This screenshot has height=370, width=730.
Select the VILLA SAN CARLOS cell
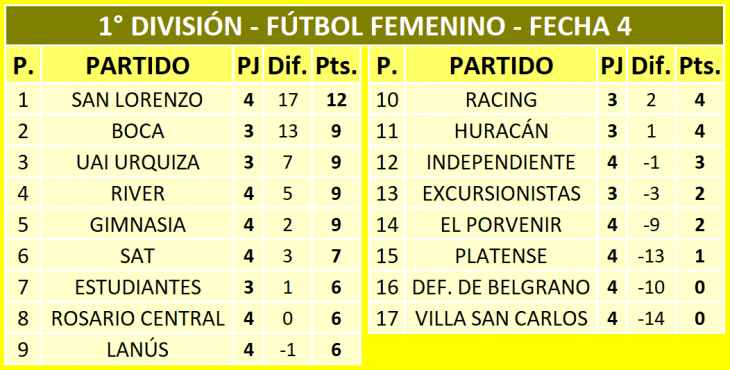[501, 318]
